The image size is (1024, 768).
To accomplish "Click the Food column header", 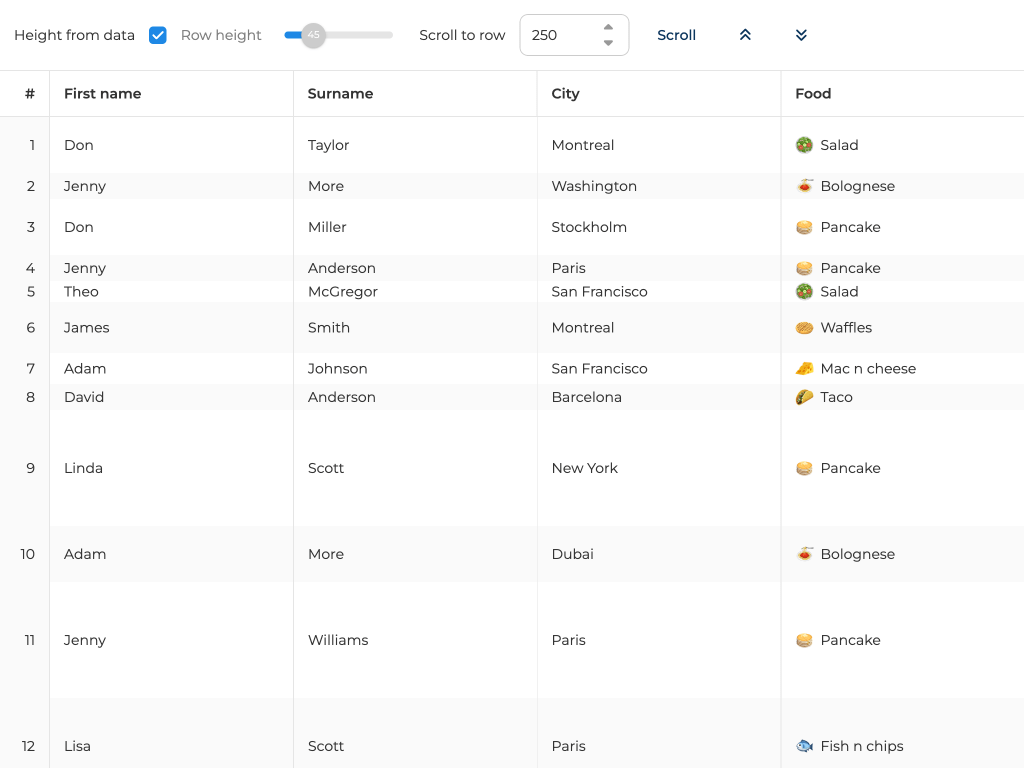I will 813,94.
